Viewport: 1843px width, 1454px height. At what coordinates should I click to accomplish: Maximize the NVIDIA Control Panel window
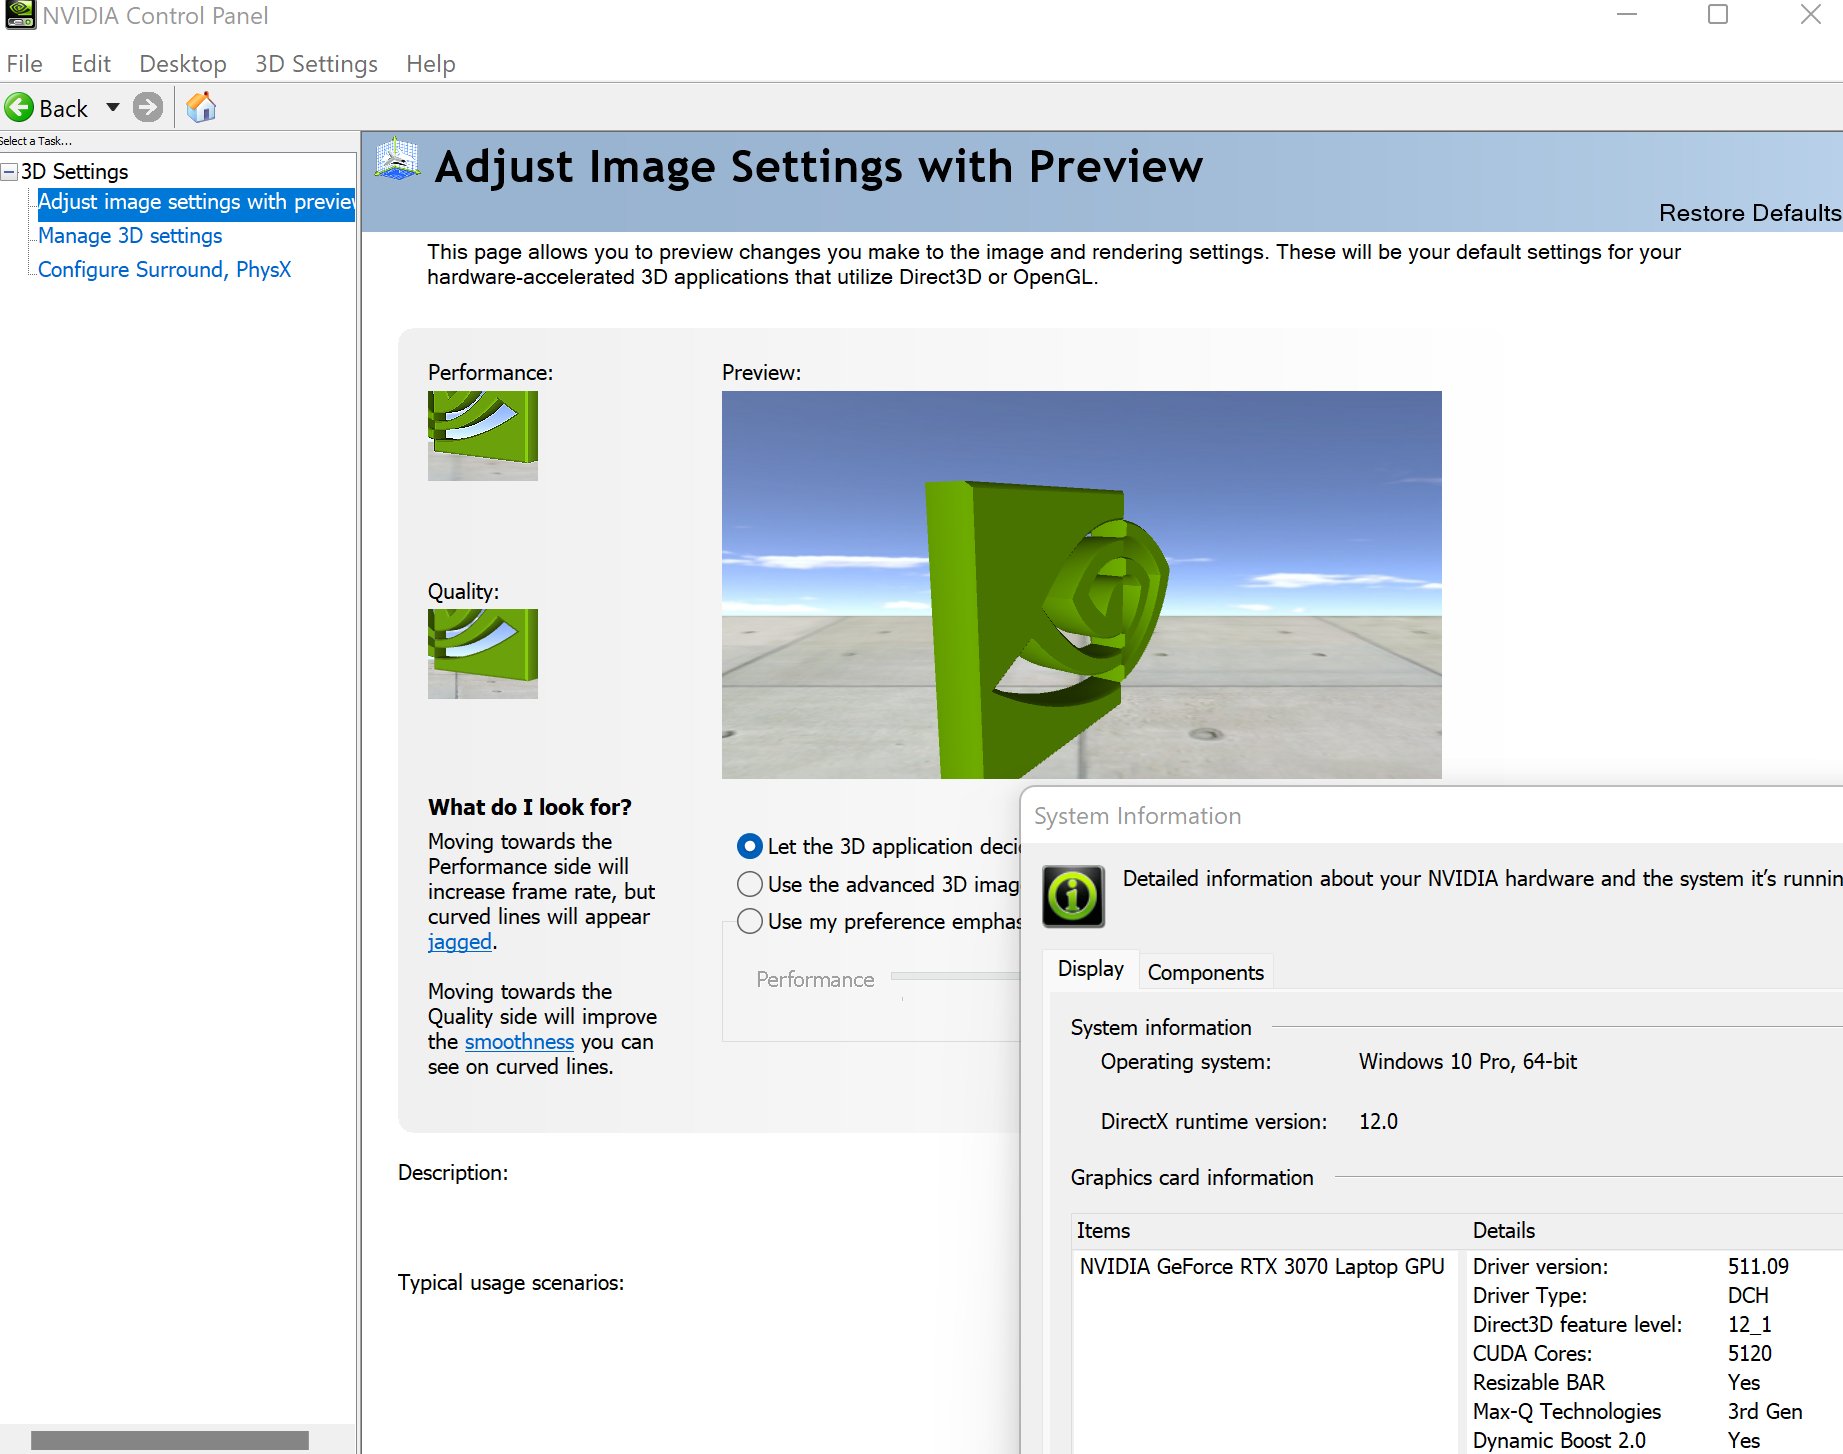click(1718, 15)
